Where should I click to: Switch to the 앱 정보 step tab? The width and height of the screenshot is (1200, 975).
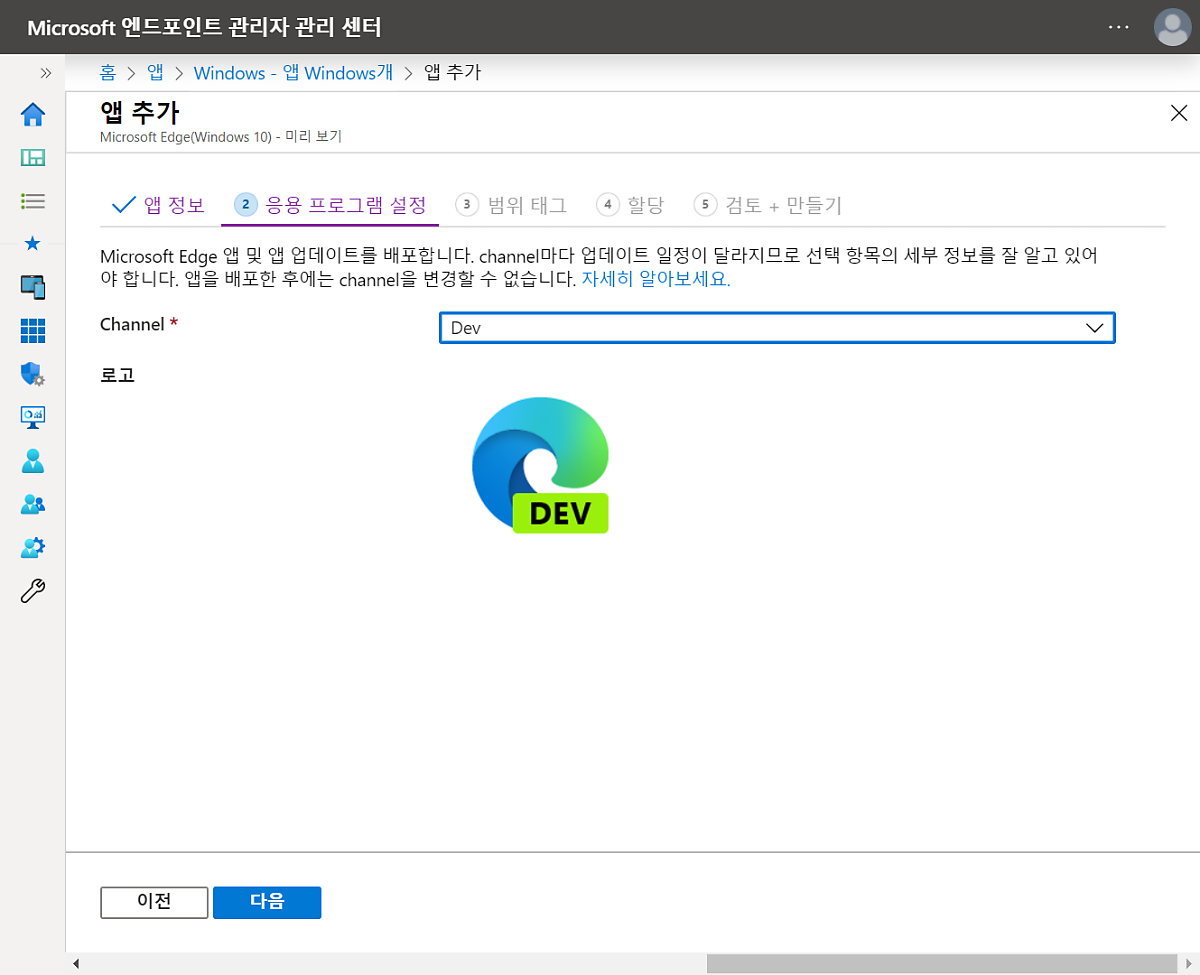pyautogui.click(x=159, y=205)
